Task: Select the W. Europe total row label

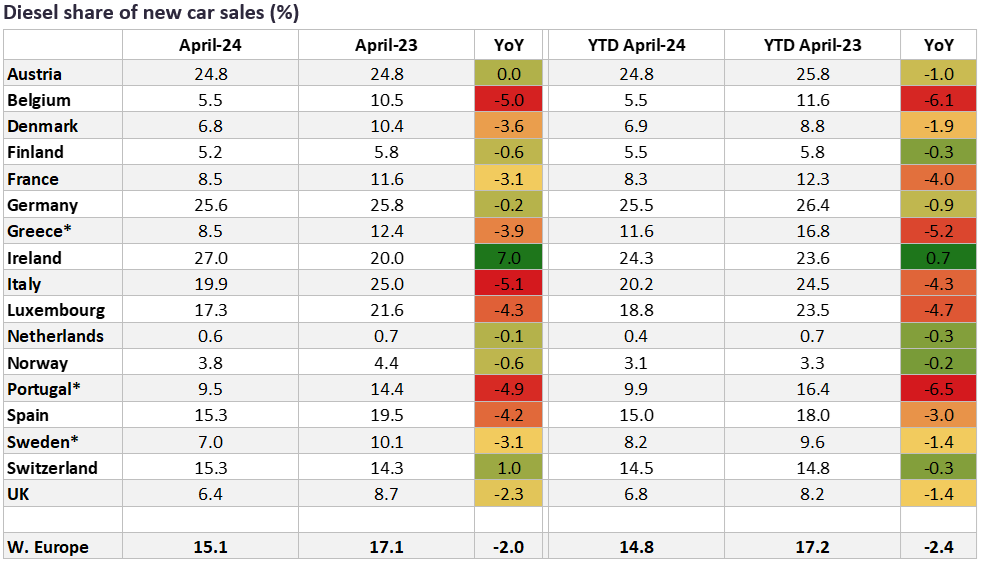Action: [x=48, y=546]
